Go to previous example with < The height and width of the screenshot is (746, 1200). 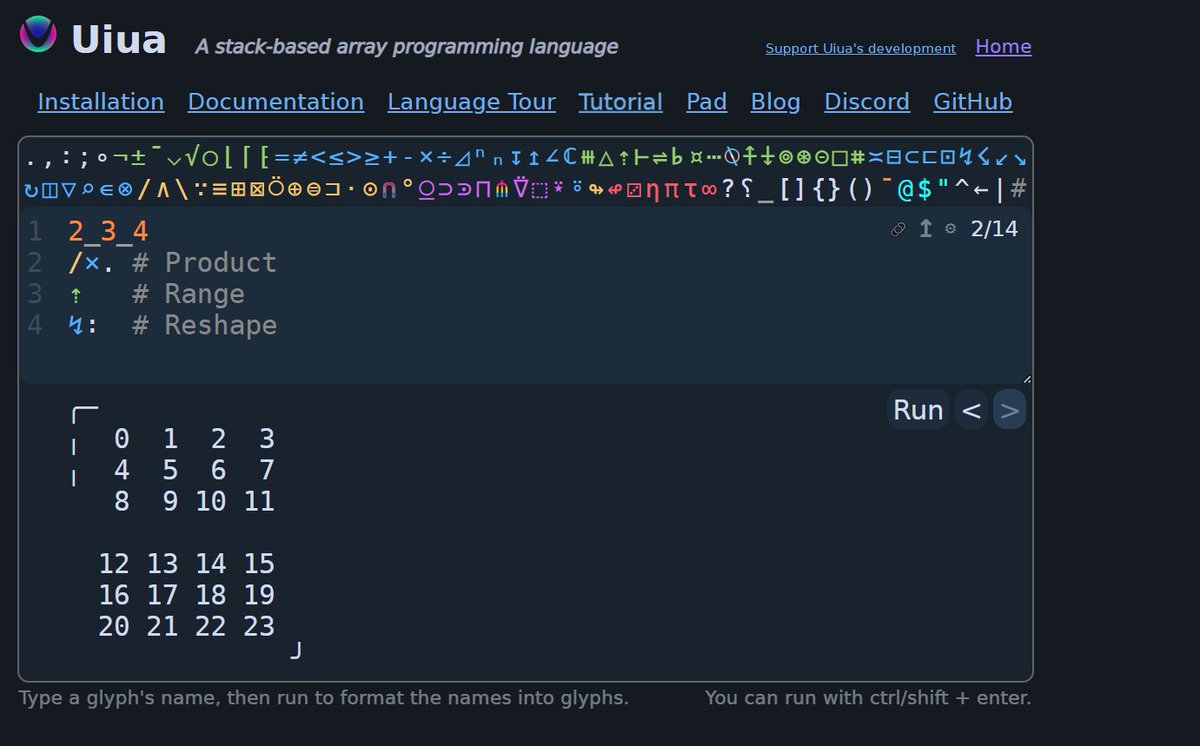(971, 410)
